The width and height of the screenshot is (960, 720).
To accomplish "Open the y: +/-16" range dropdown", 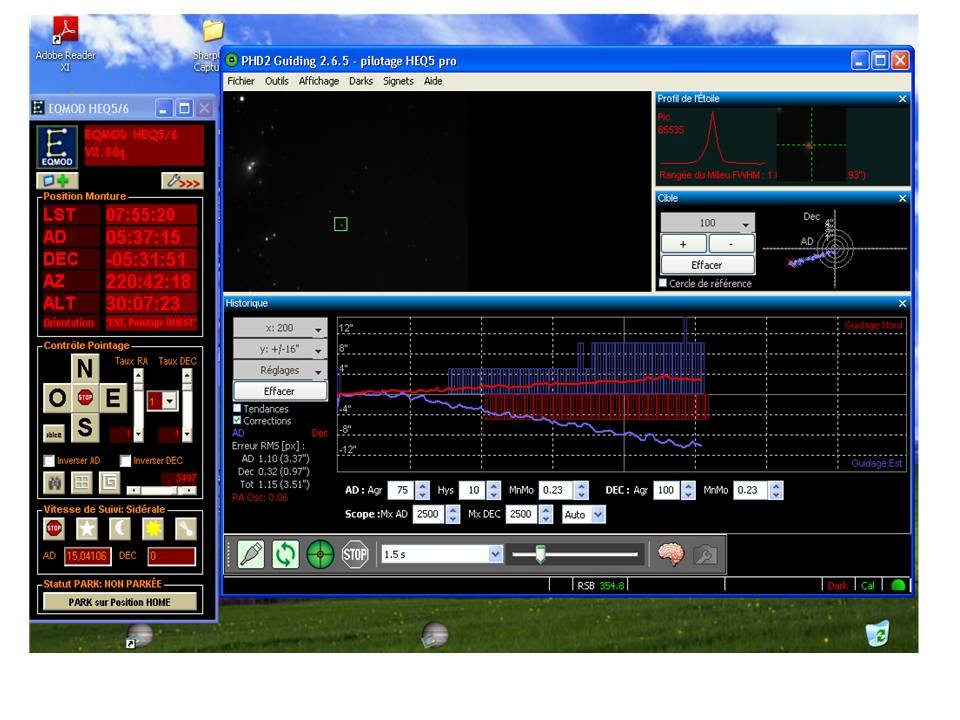I will pos(280,349).
